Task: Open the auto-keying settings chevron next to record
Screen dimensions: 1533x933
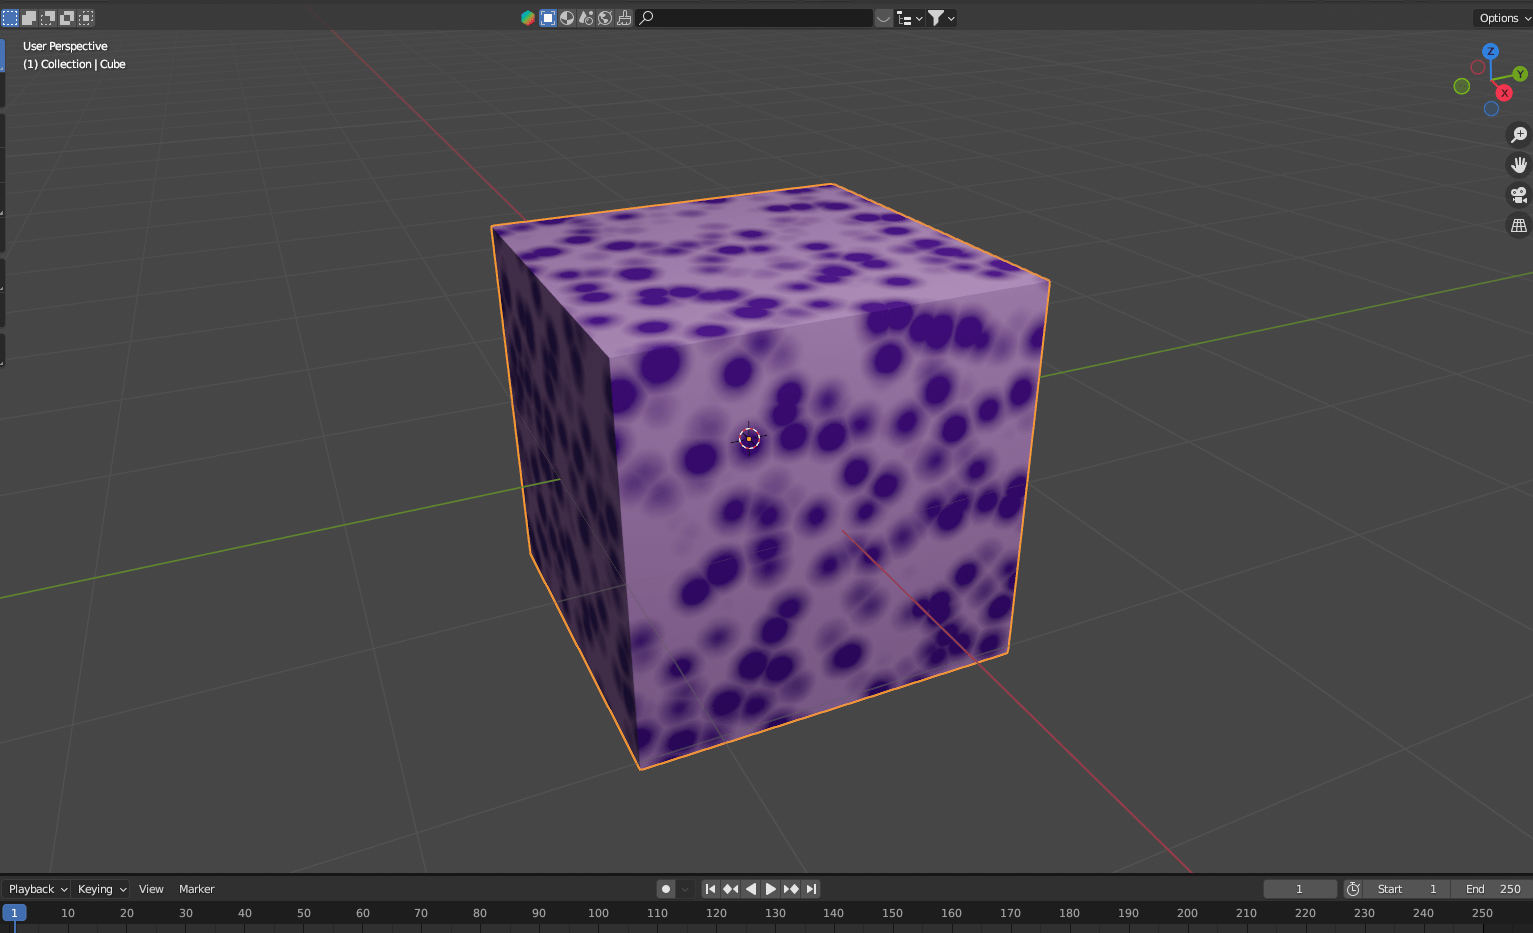Action: point(684,888)
